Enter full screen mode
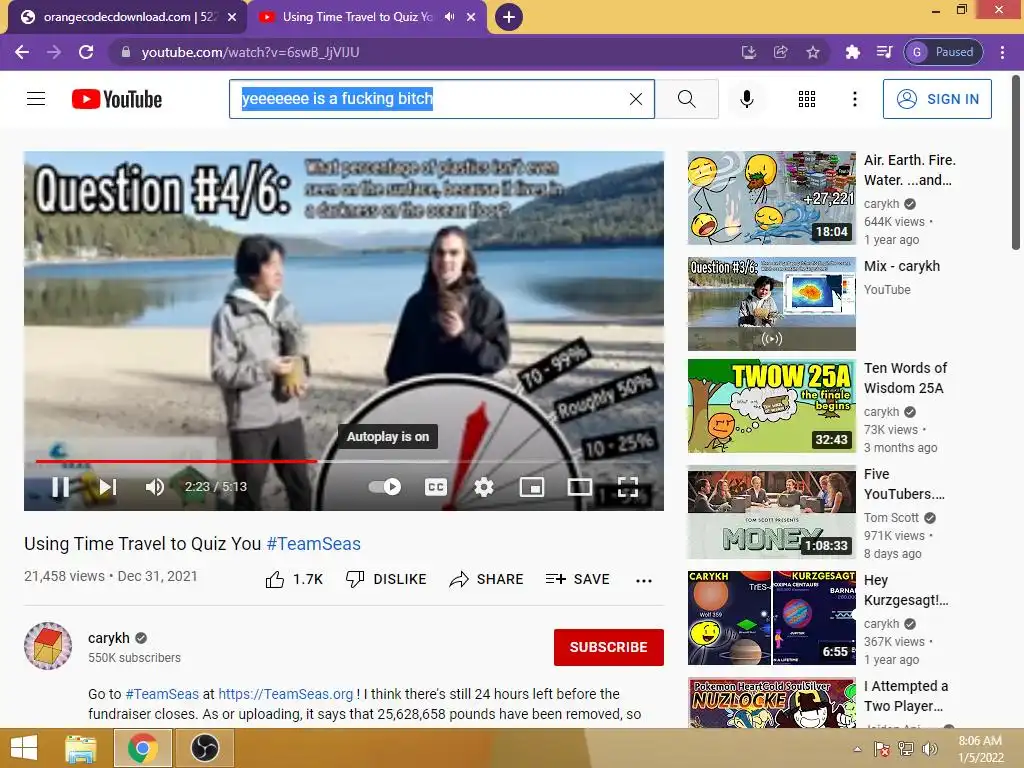Viewport: 1024px width, 768px height. (x=628, y=487)
